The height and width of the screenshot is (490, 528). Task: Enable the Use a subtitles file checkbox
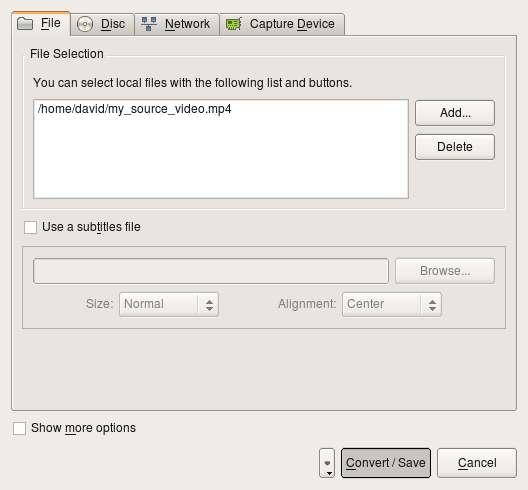(30, 227)
